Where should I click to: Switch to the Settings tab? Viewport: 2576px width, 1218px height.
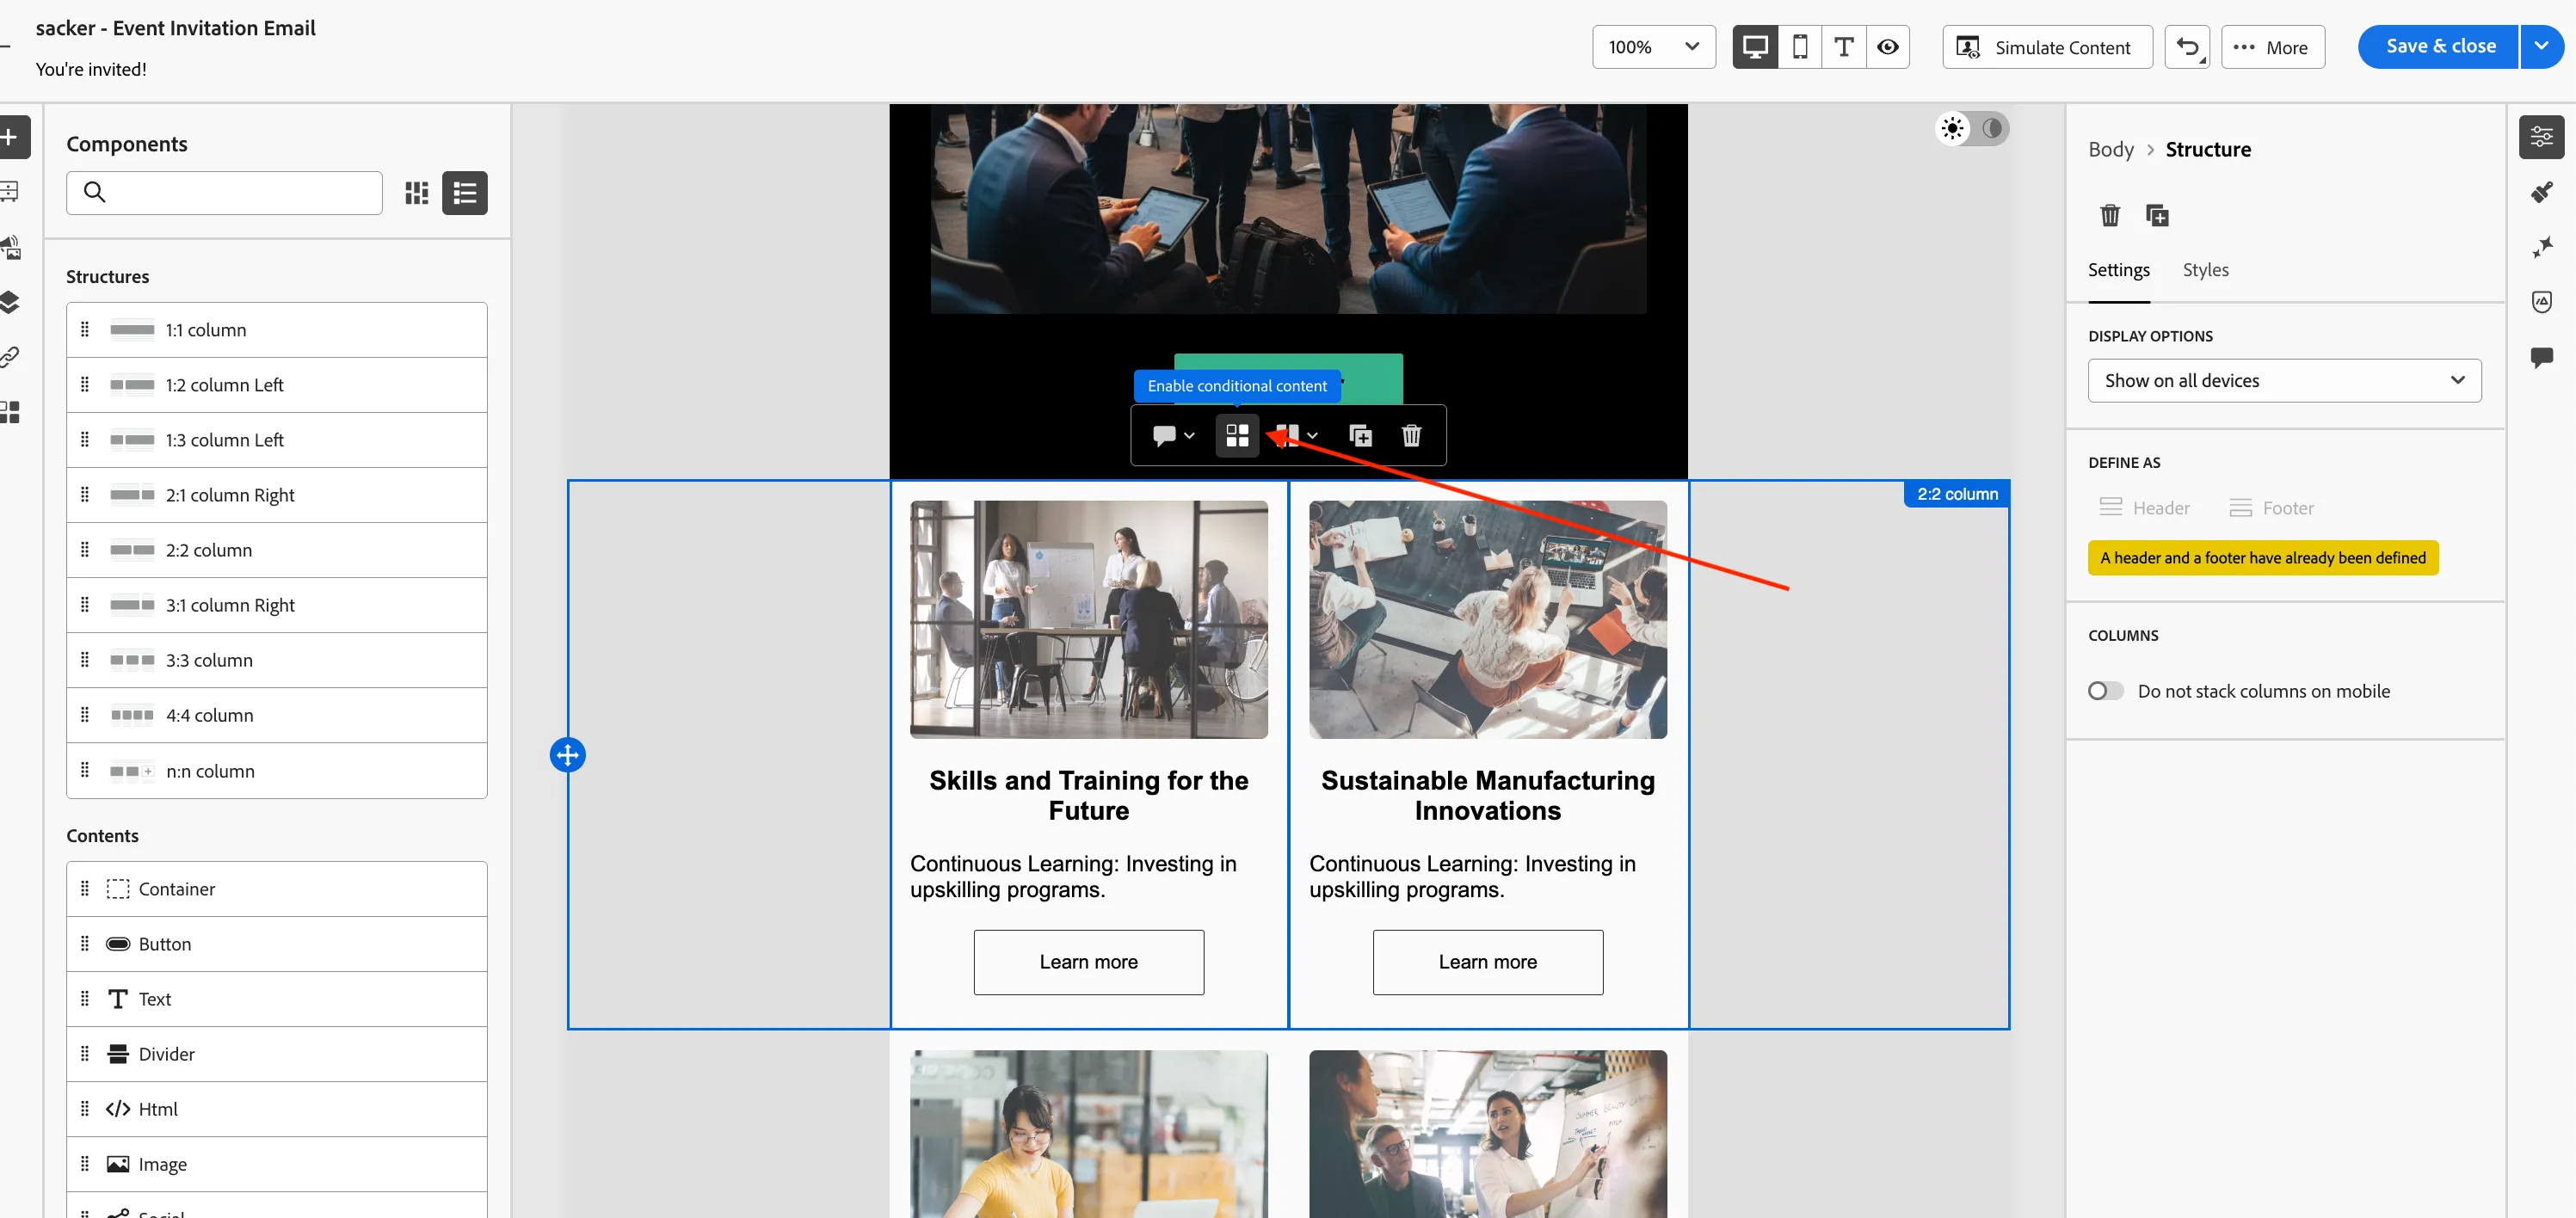2118,270
